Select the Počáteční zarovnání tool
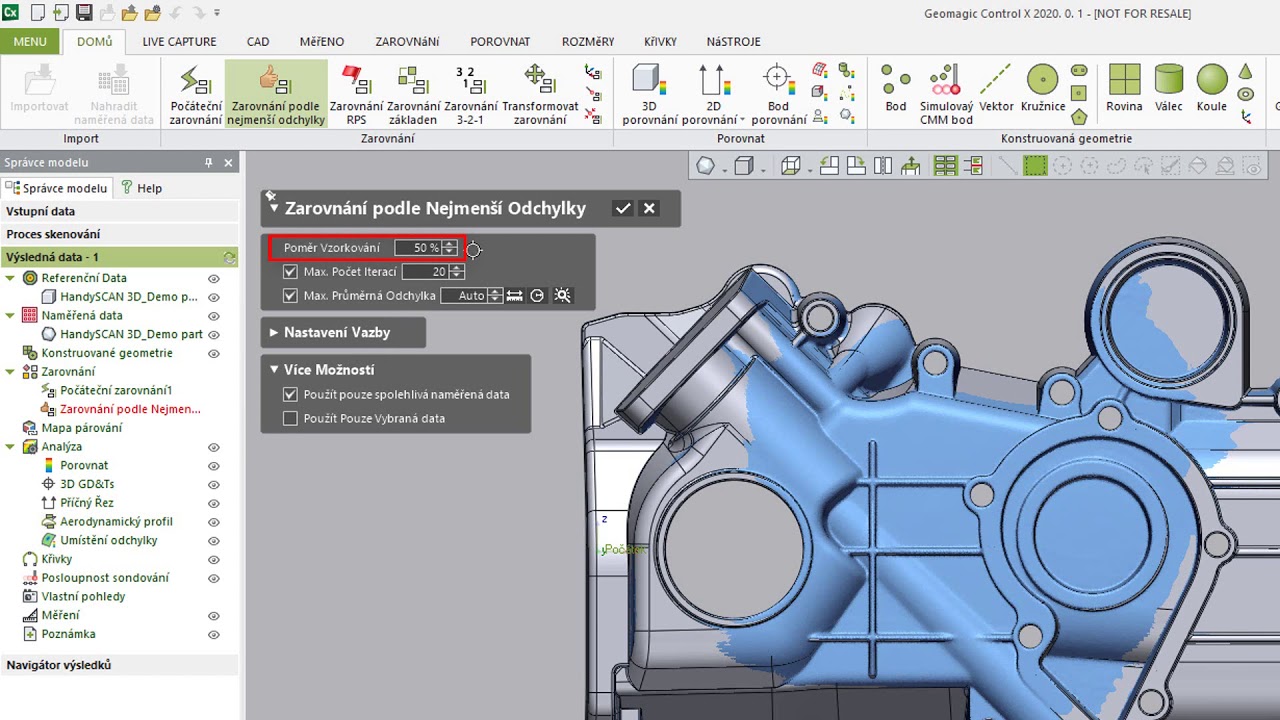The height and width of the screenshot is (720, 1280). [195, 95]
